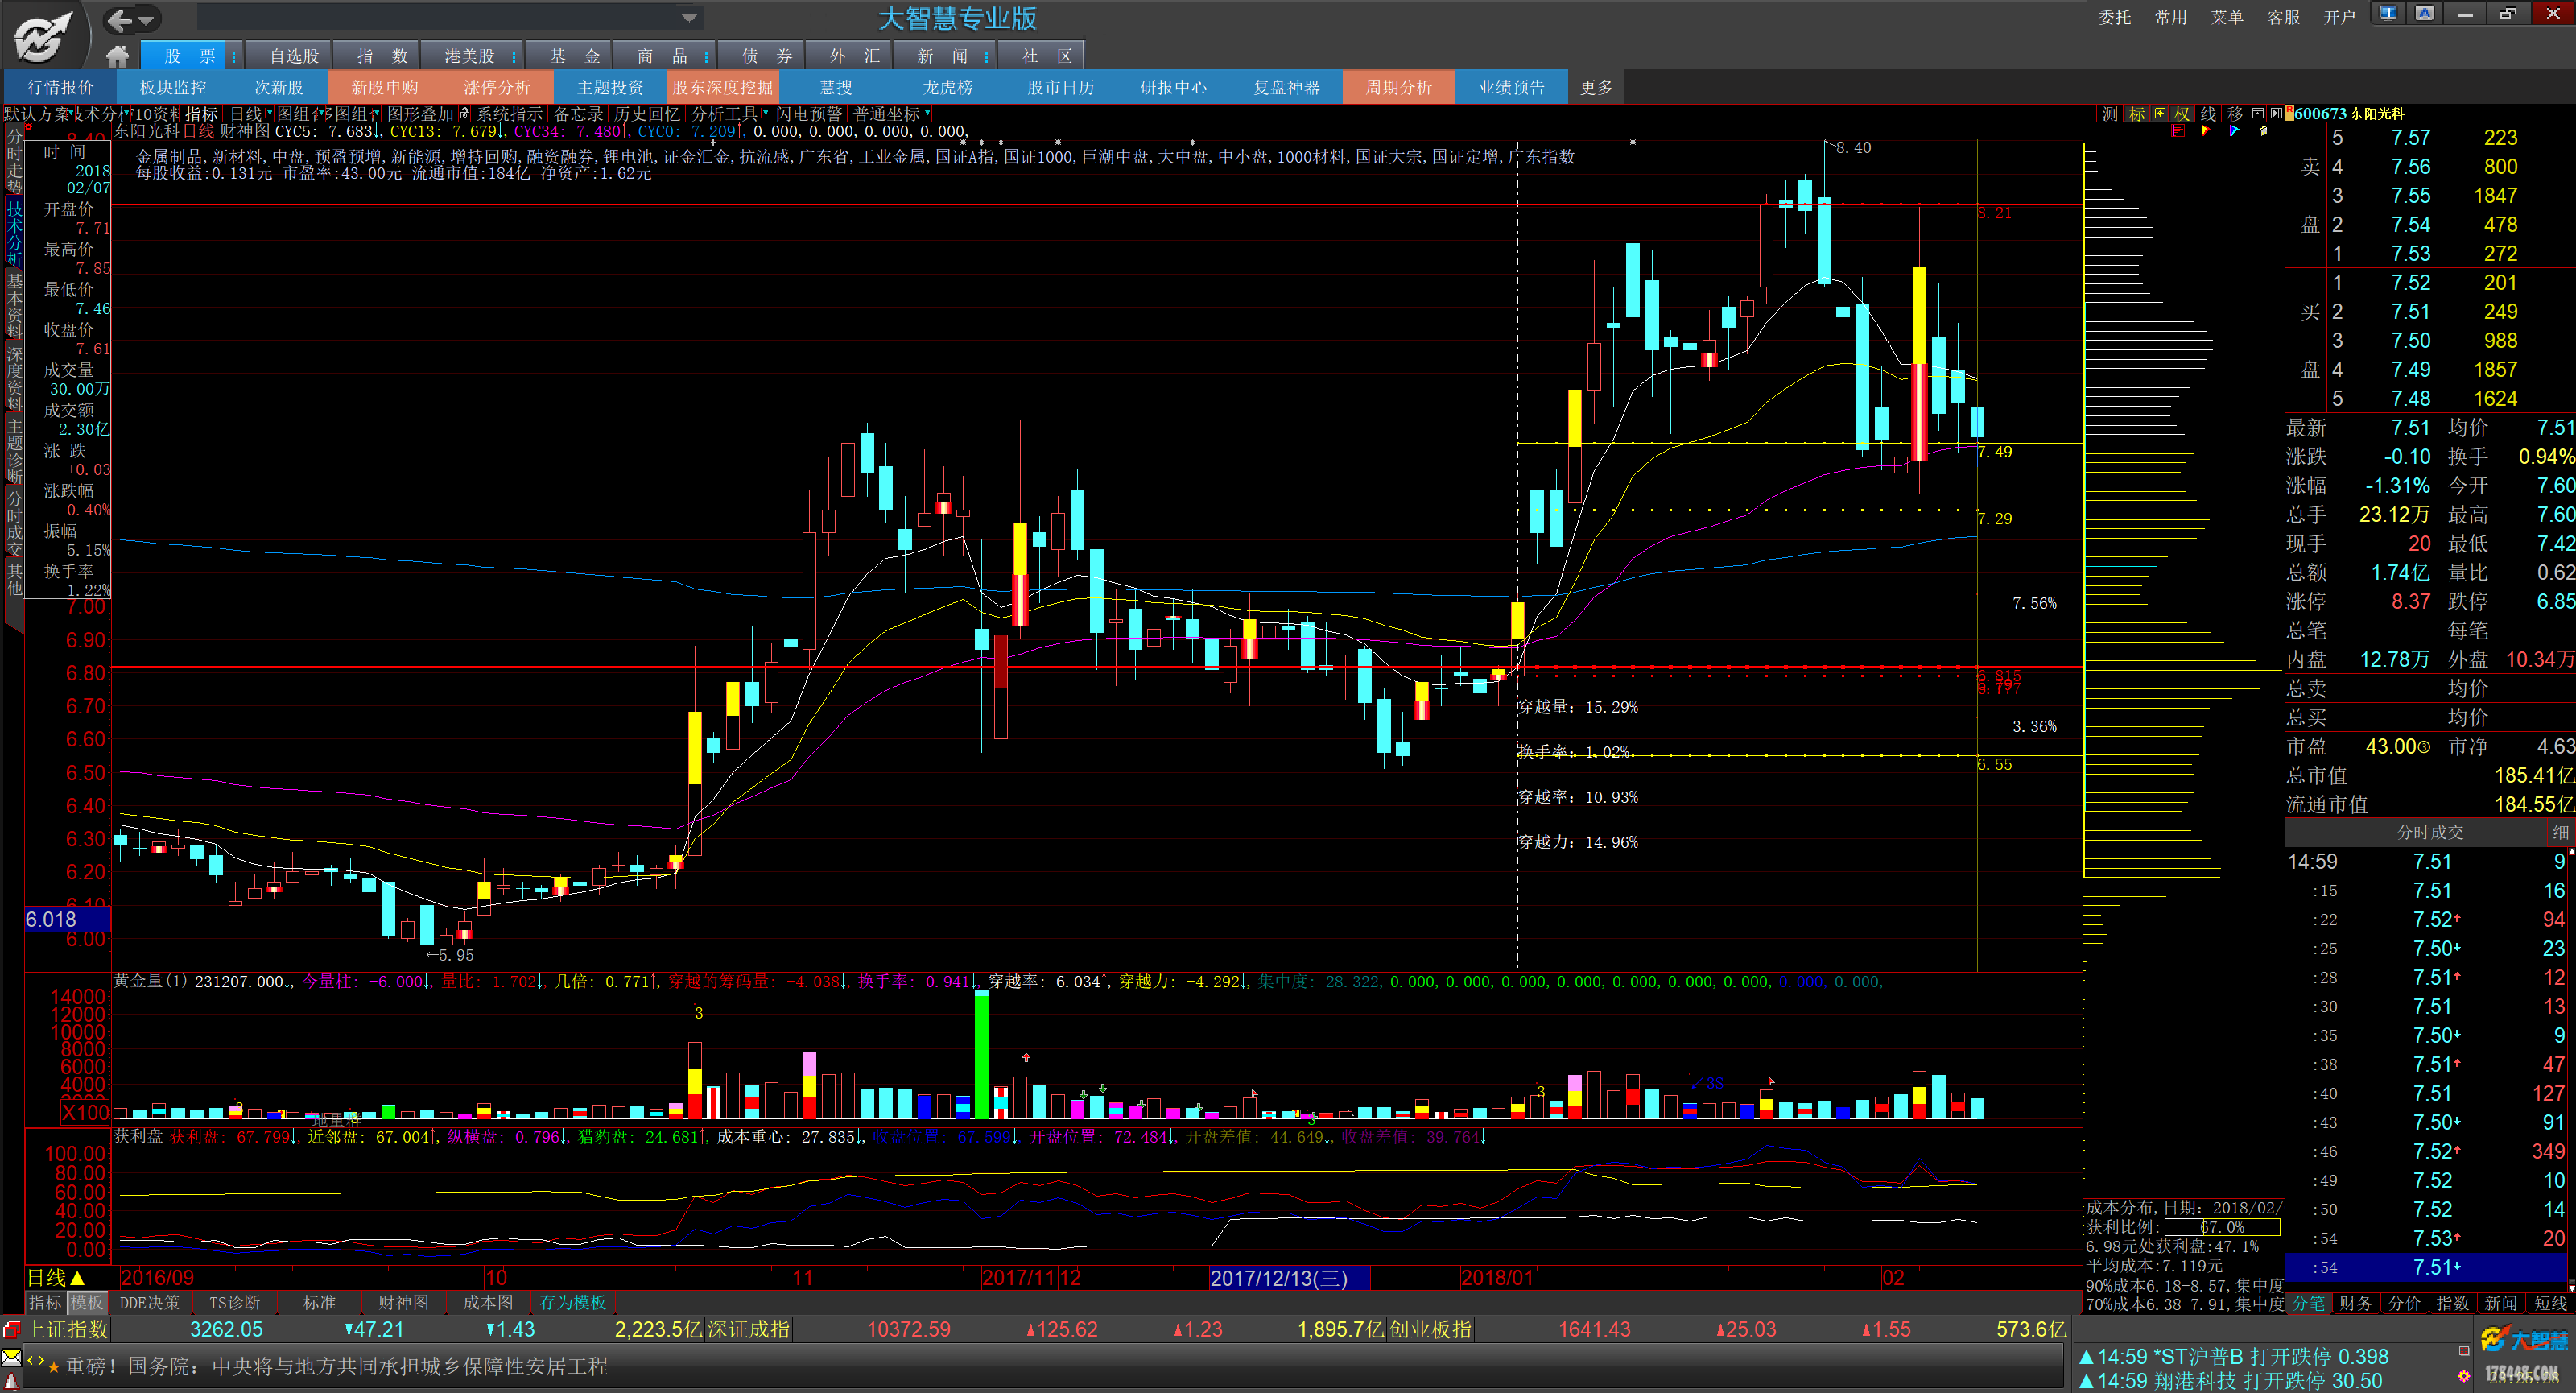Click the 开户 link in title bar
This screenshot has height=1393, width=2576.
click(x=2339, y=17)
